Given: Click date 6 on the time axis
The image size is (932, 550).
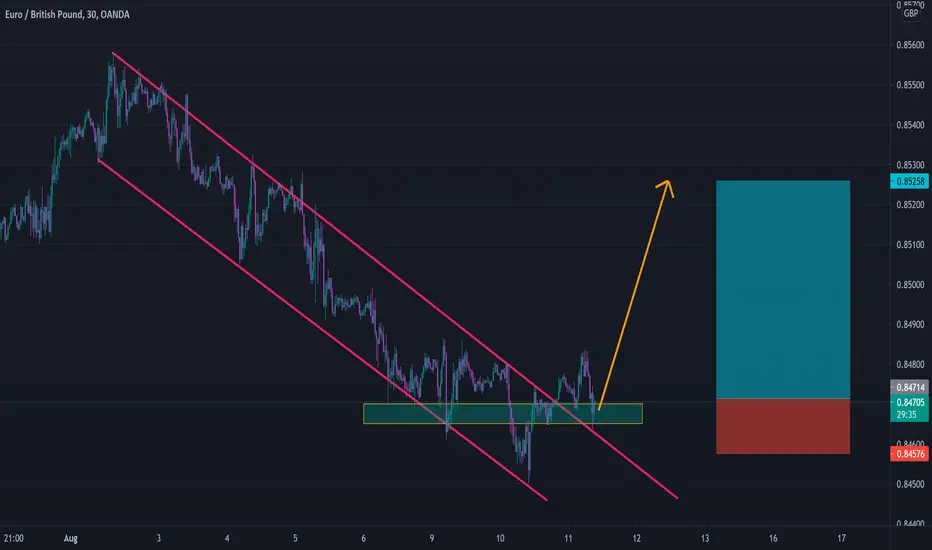Looking at the screenshot, I should [364, 538].
